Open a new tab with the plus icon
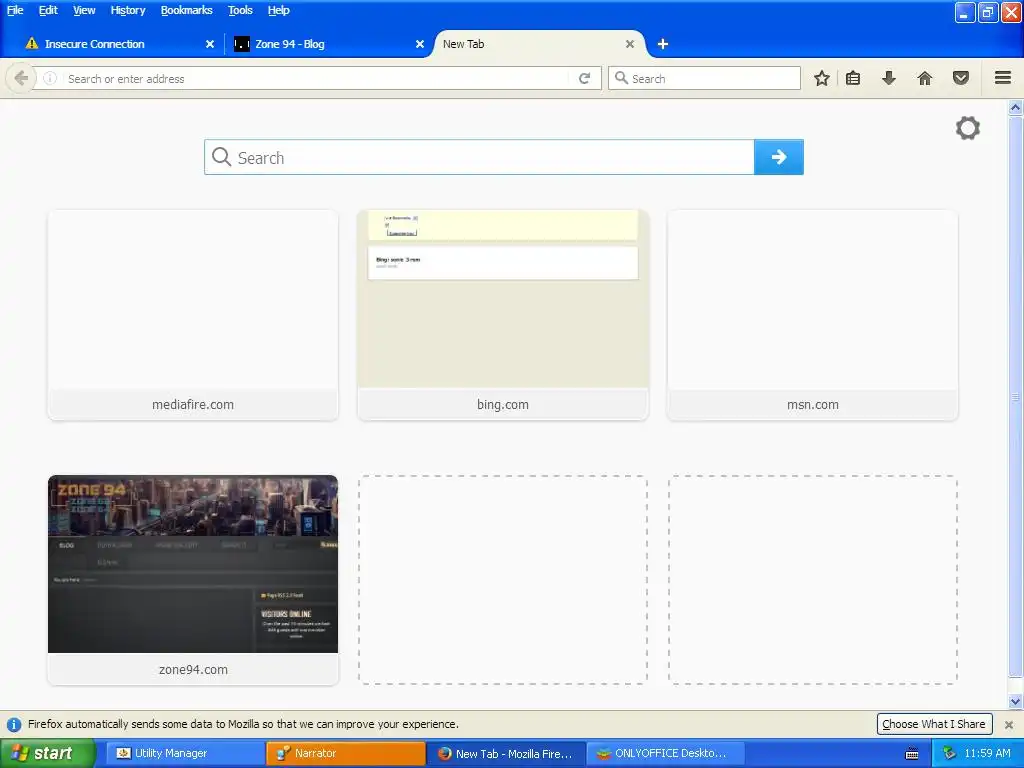 [663, 44]
